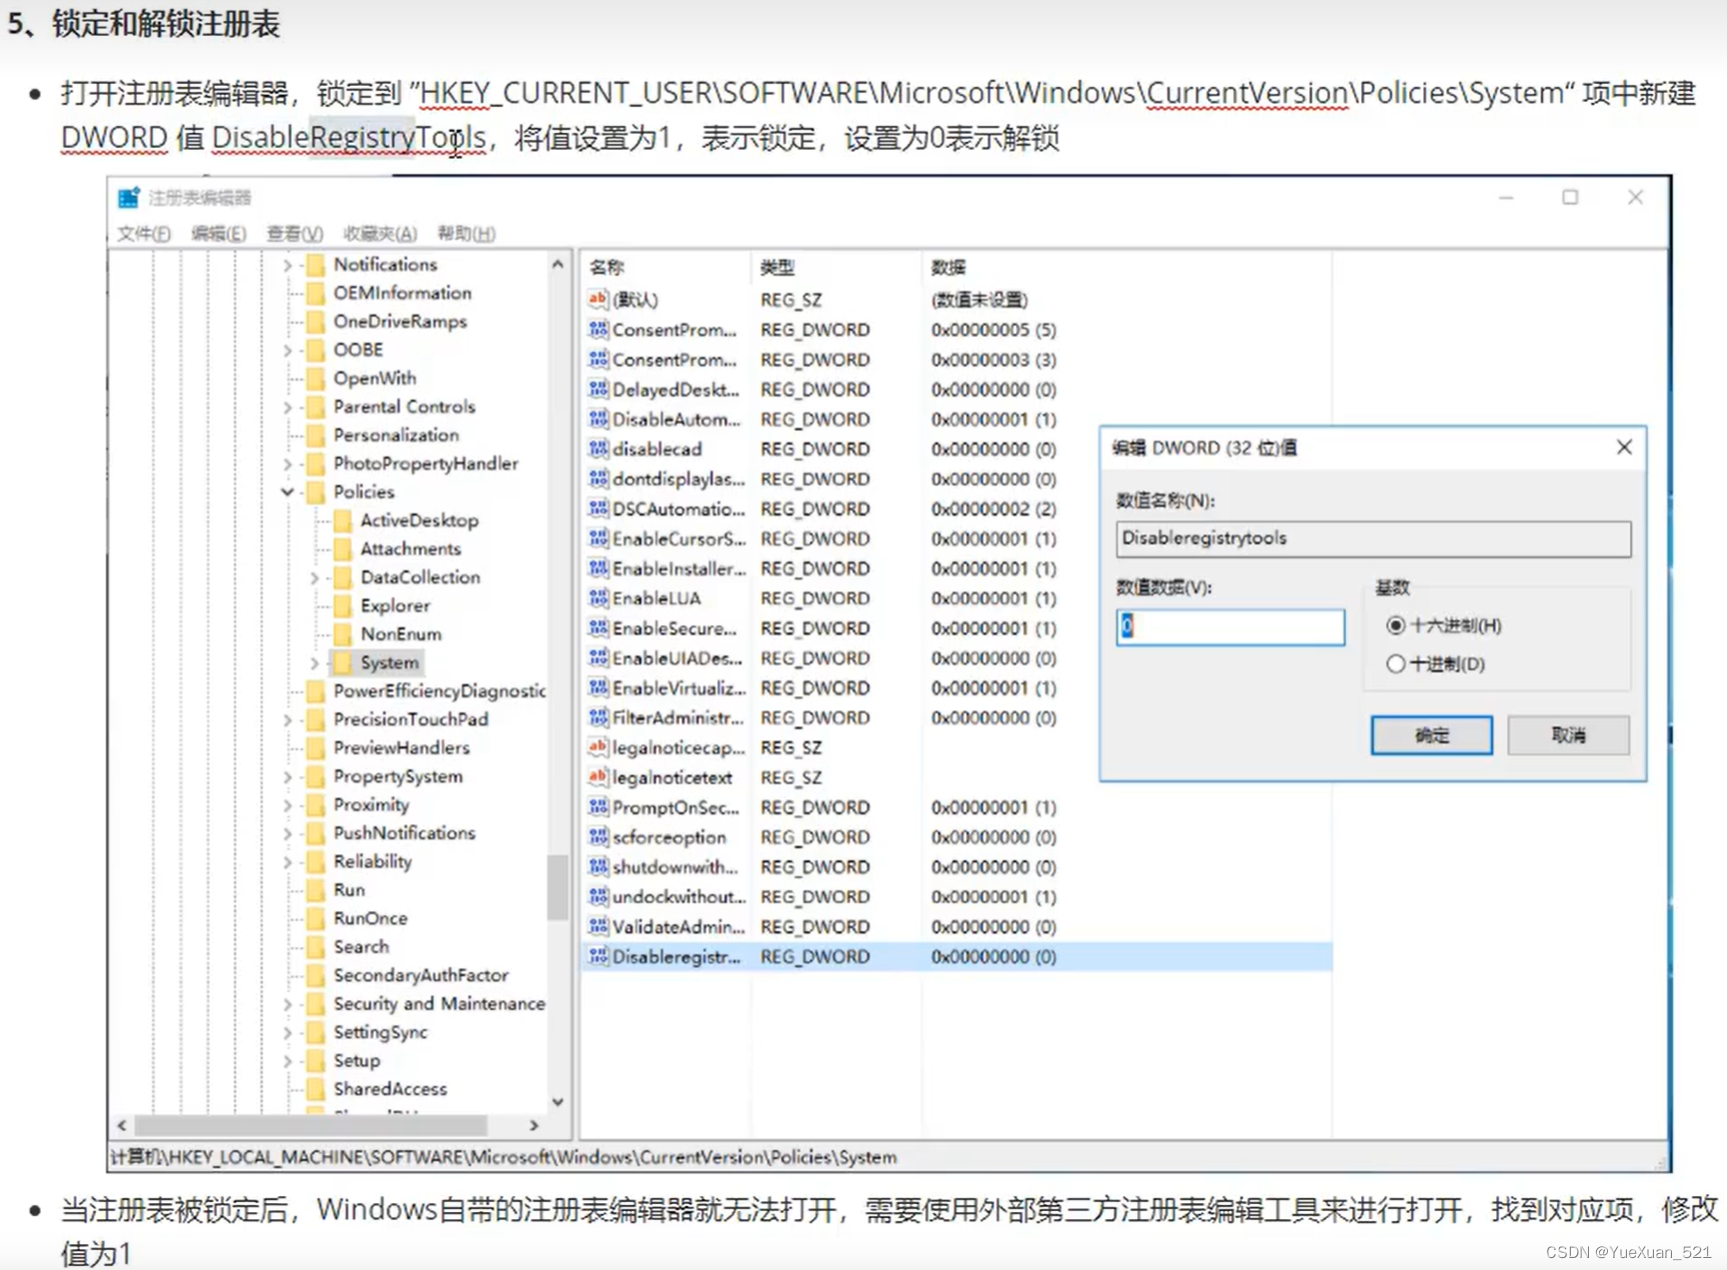
Task: Click the DWORD icon beside DSCAutomatio...
Action: 598,509
